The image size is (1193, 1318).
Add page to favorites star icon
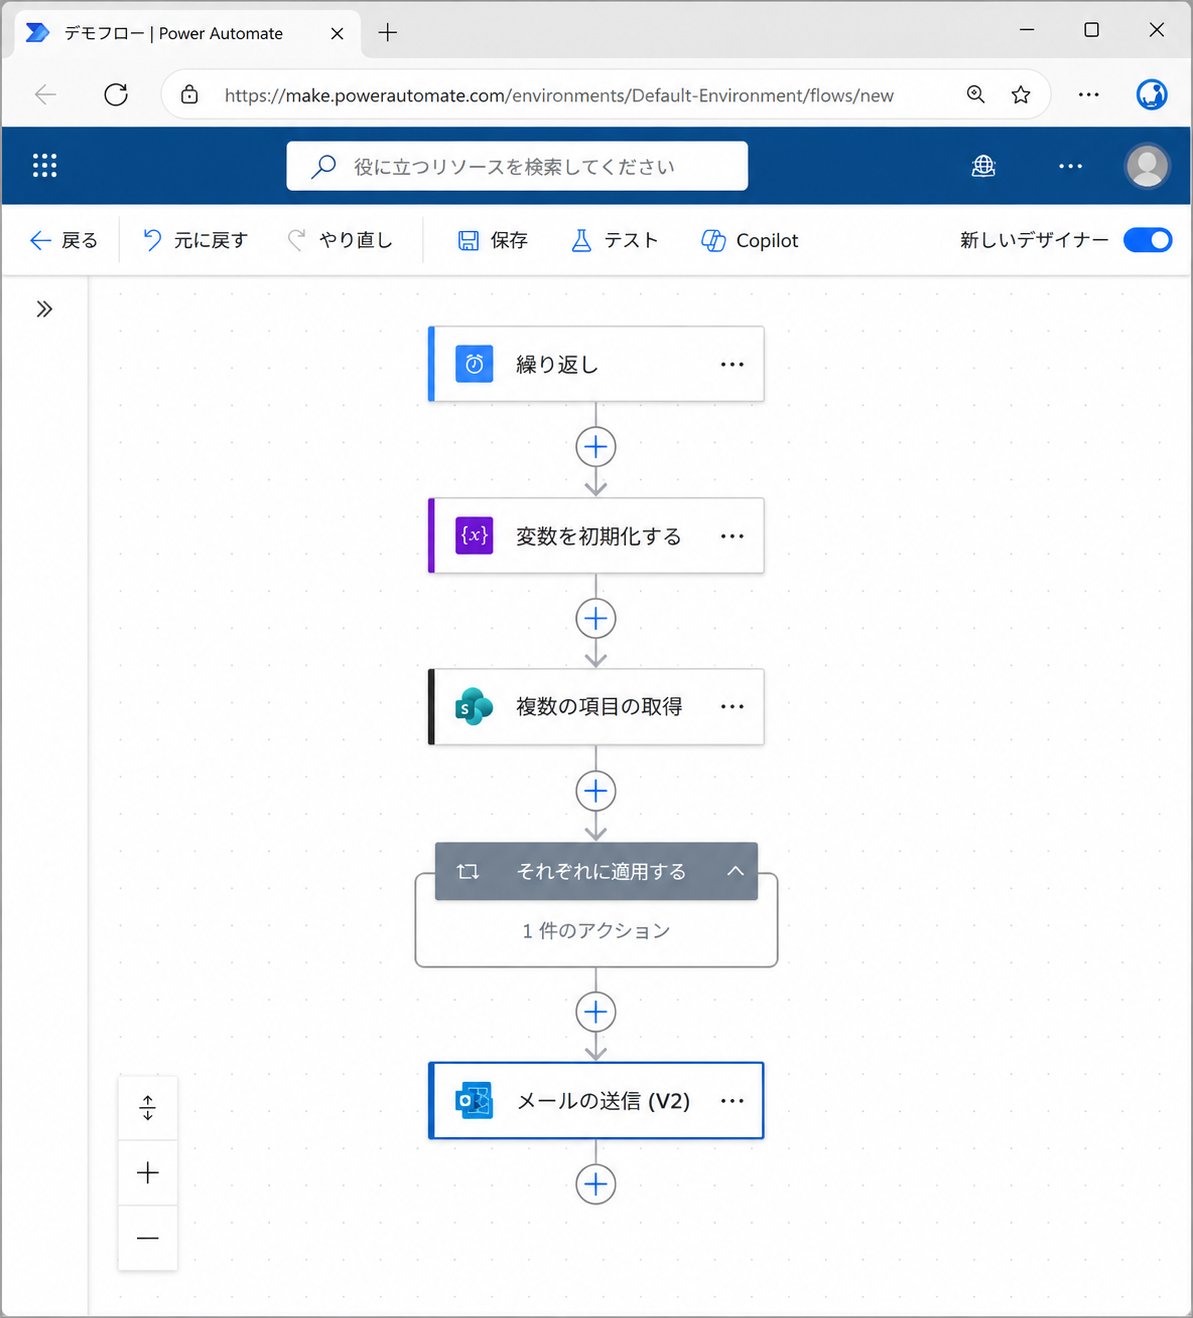1021,95
